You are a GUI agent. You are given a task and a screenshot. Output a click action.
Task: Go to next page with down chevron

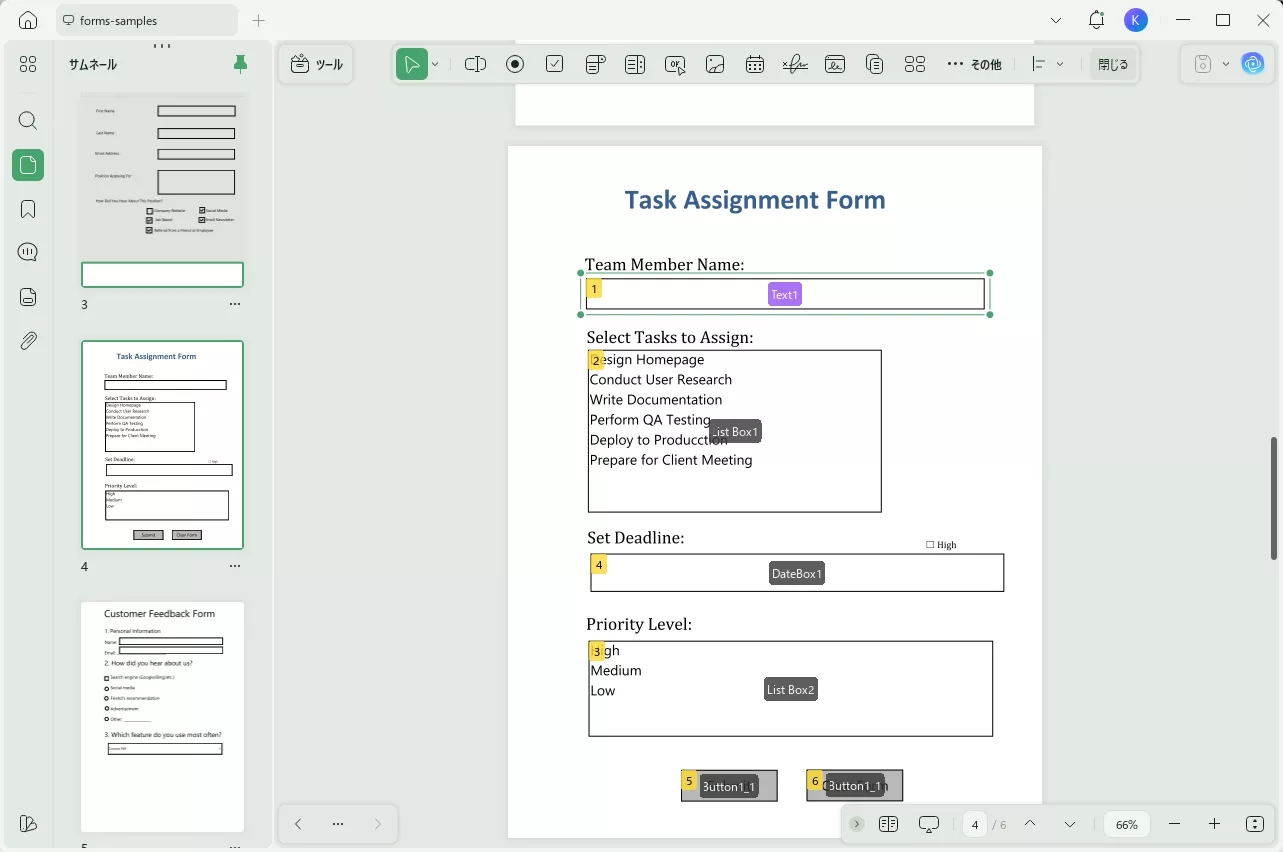click(1070, 824)
